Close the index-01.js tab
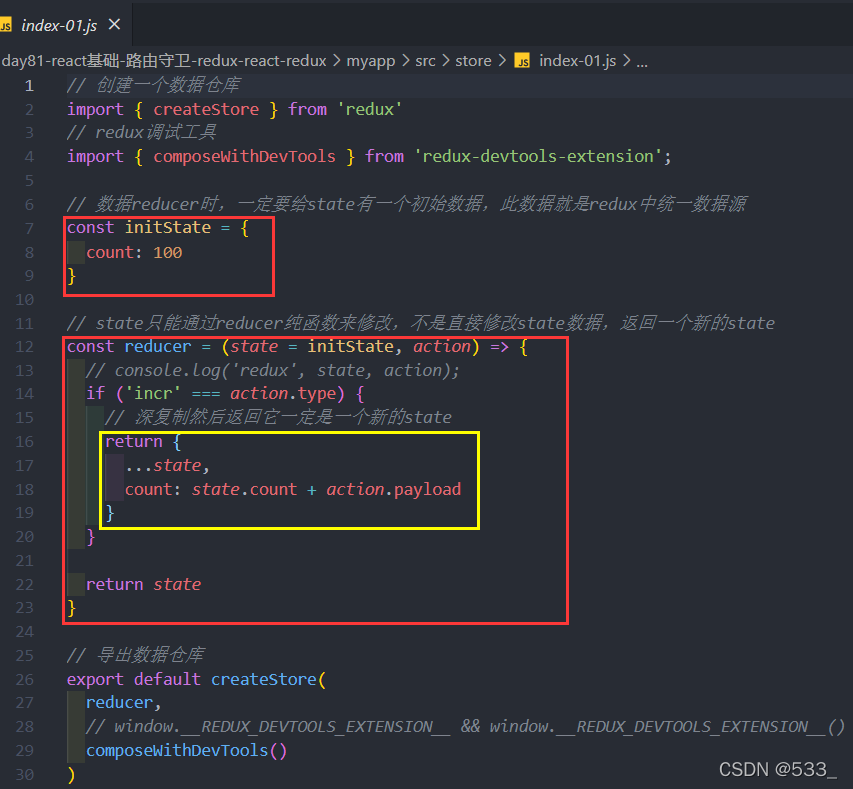This screenshot has width=853, height=789. 114,24
